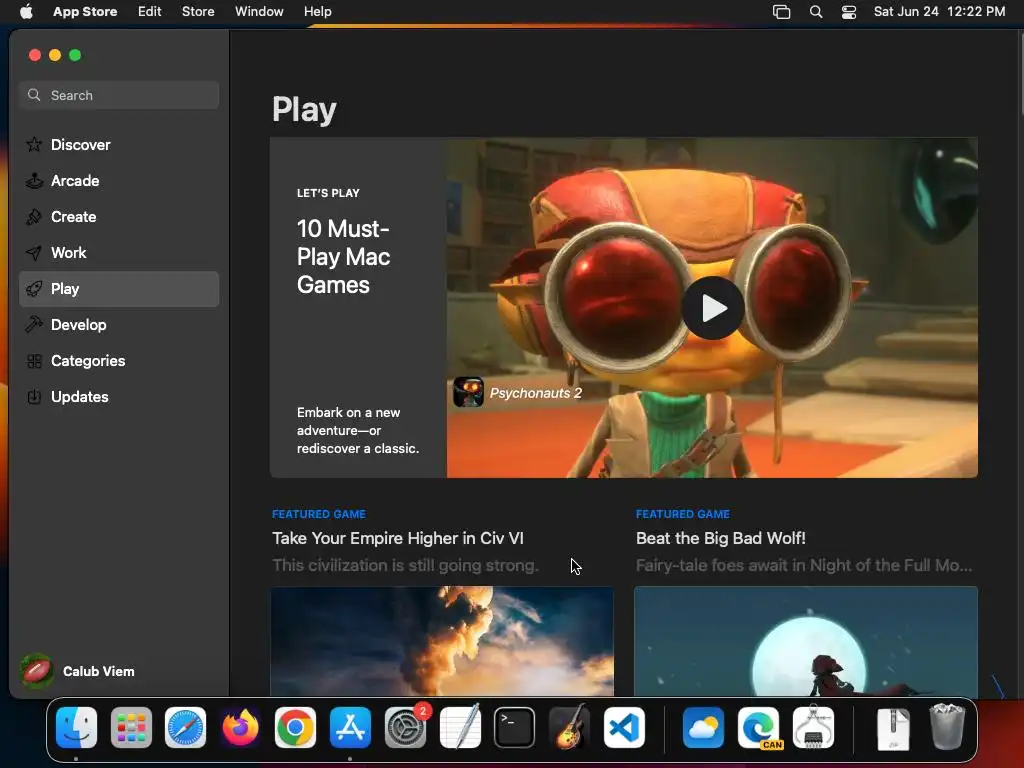Launch Firefox from the dock
1024x768 pixels.
point(240,727)
